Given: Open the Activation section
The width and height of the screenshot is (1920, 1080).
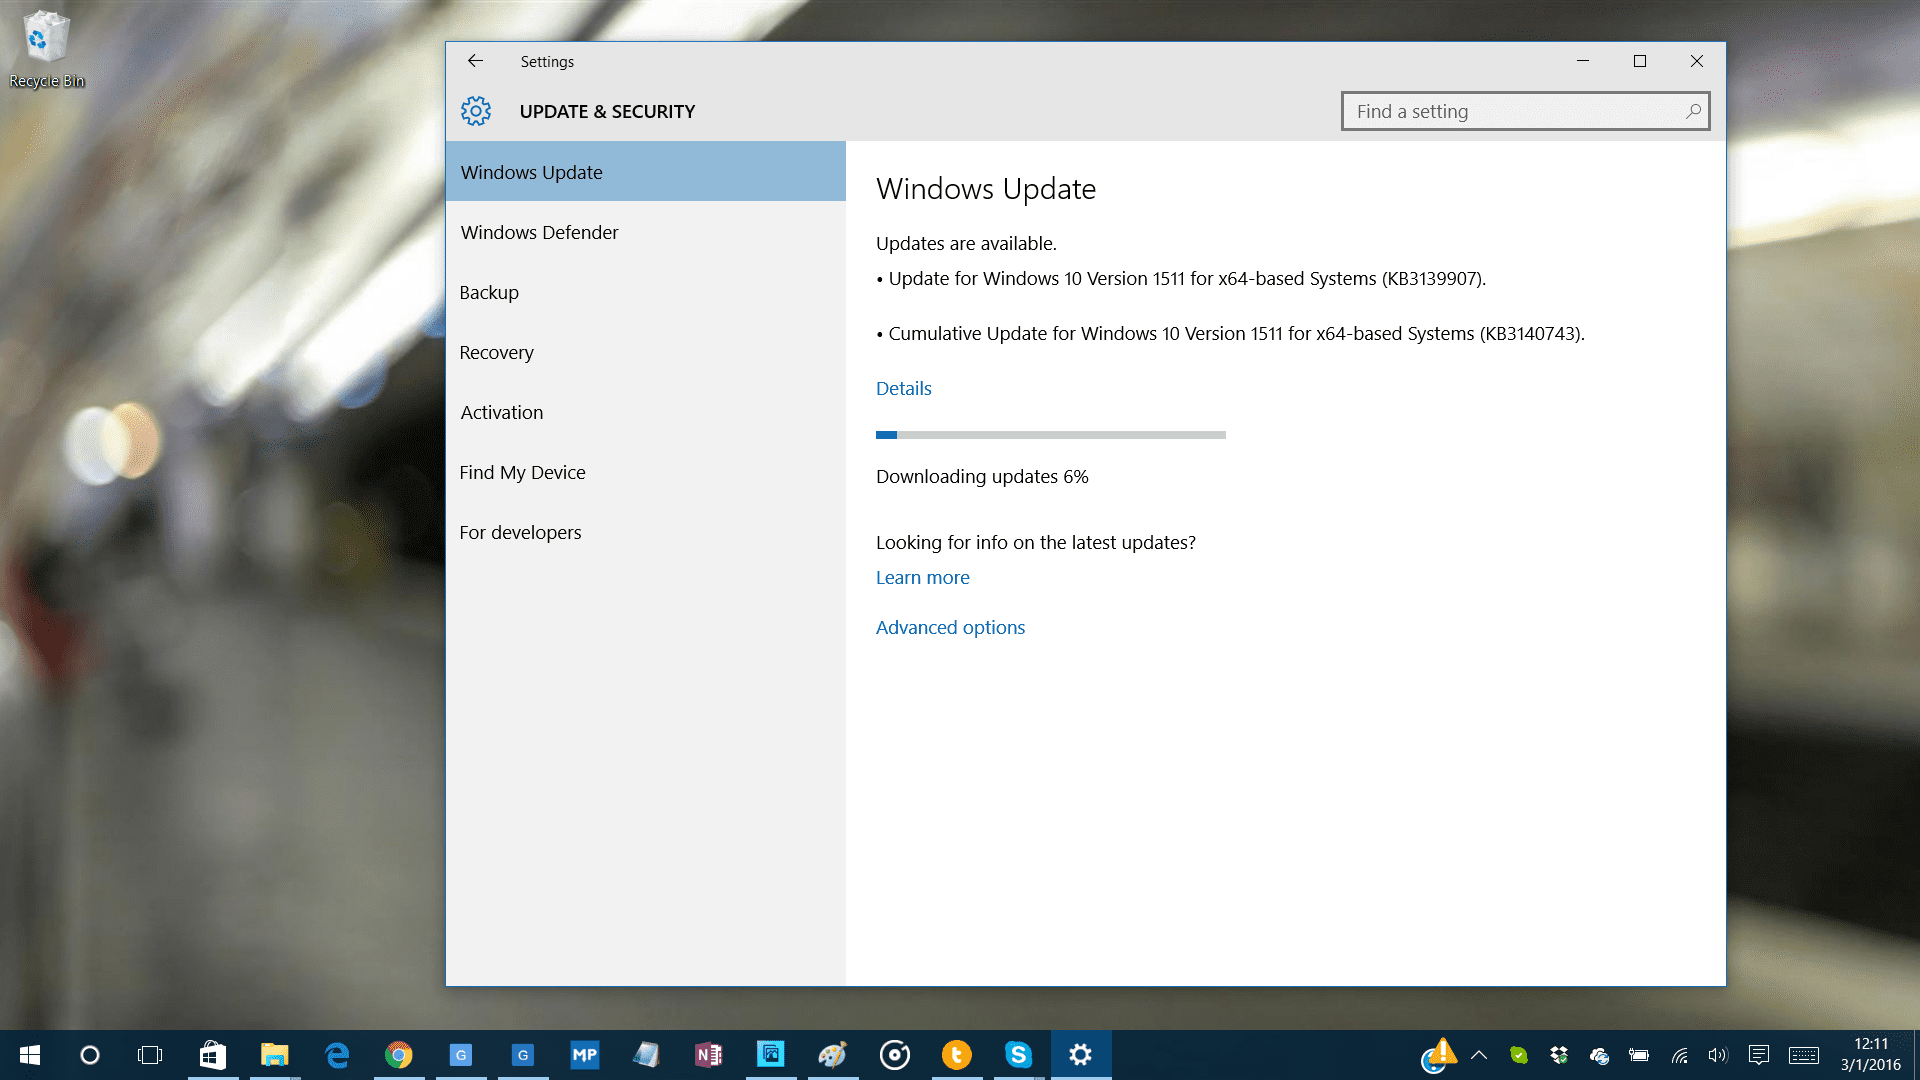Looking at the screenshot, I should [501, 412].
